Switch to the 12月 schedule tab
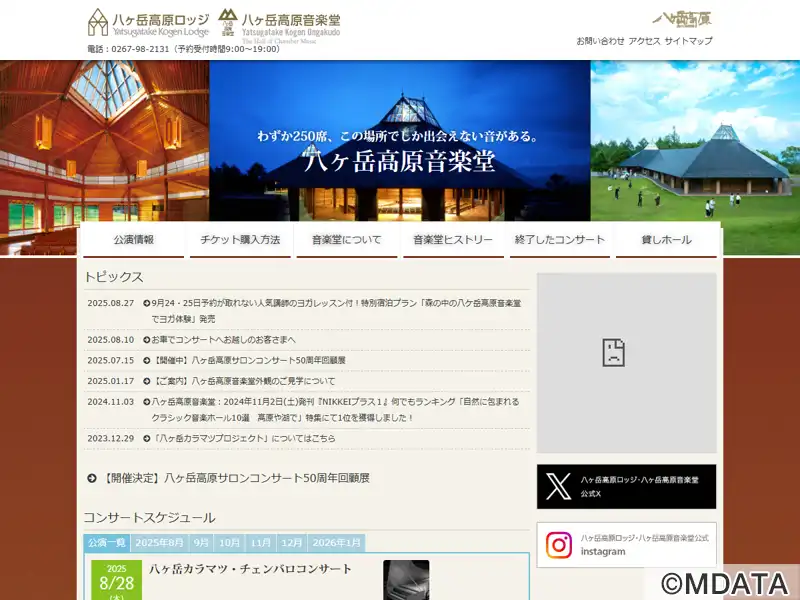The height and width of the screenshot is (600, 800). (292, 543)
